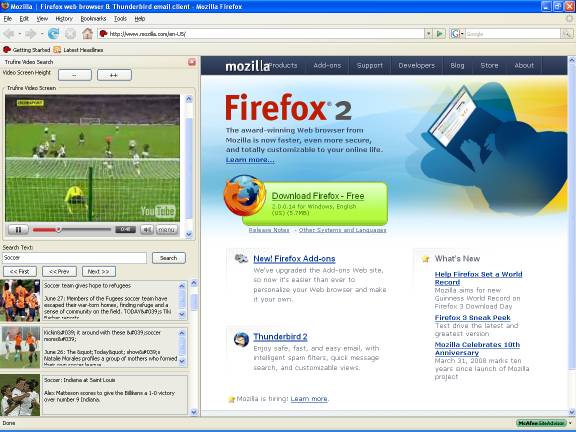Open the Home page icon
The image size is (576, 432).
[87, 33]
